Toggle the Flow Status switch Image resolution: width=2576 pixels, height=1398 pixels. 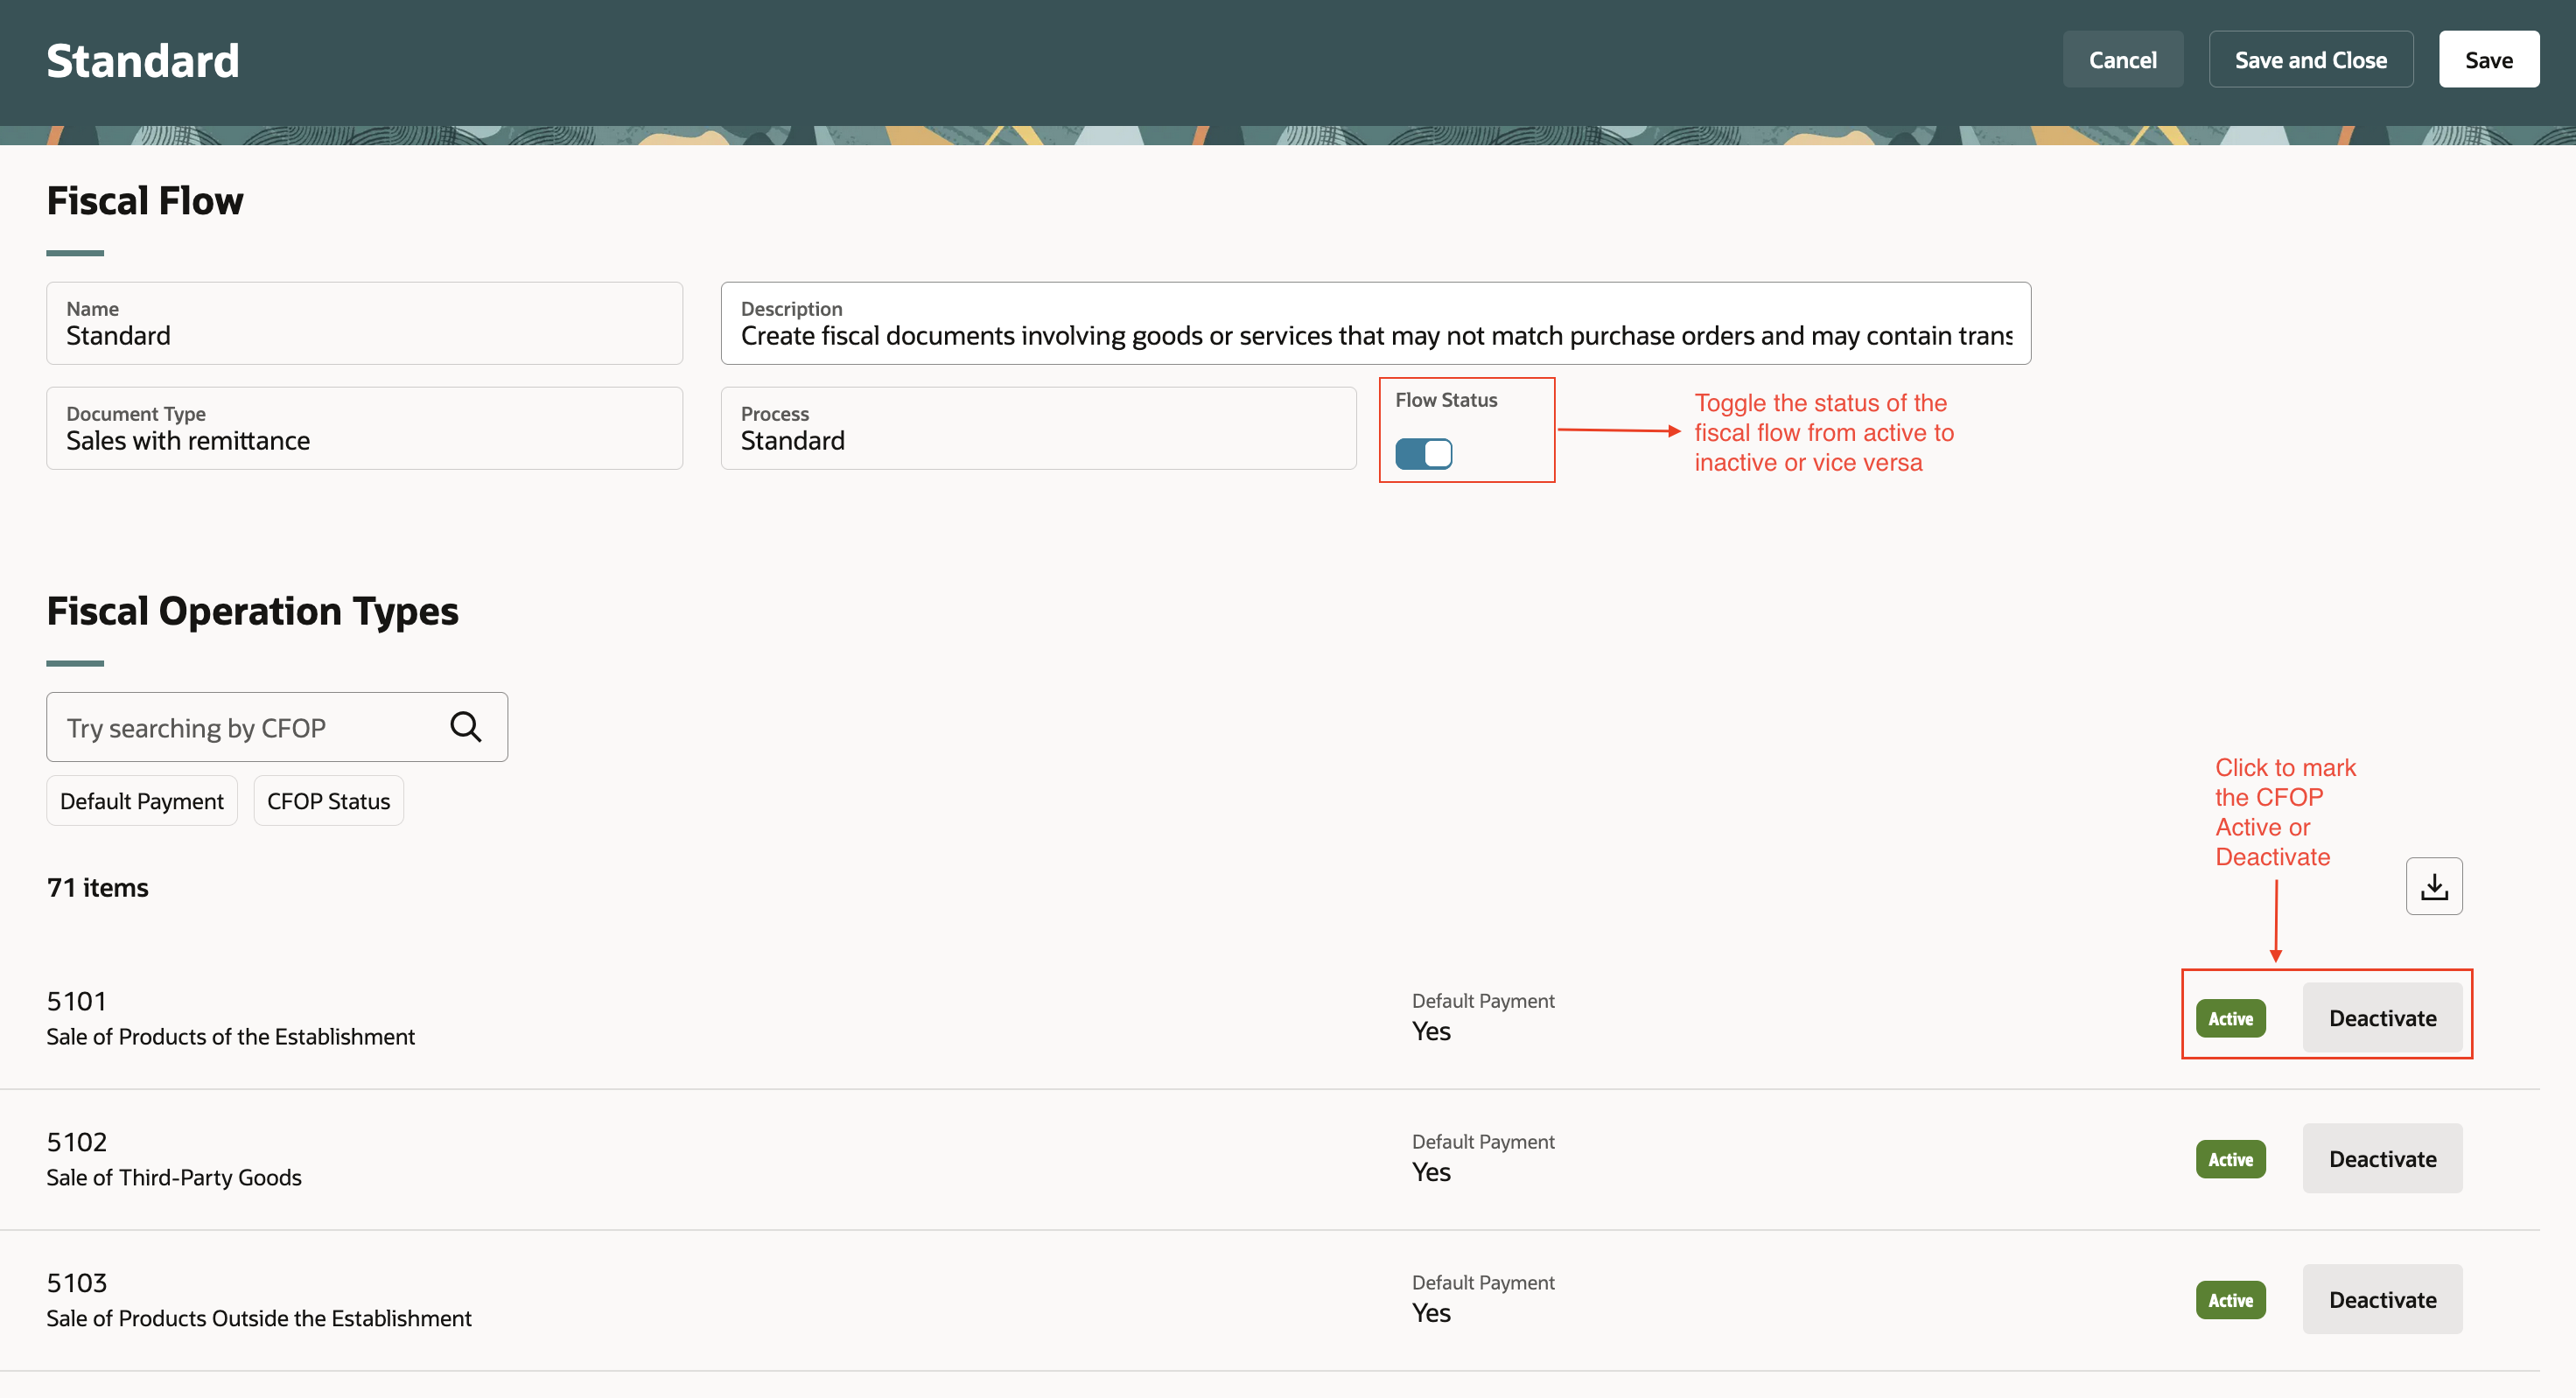click(1423, 454)
